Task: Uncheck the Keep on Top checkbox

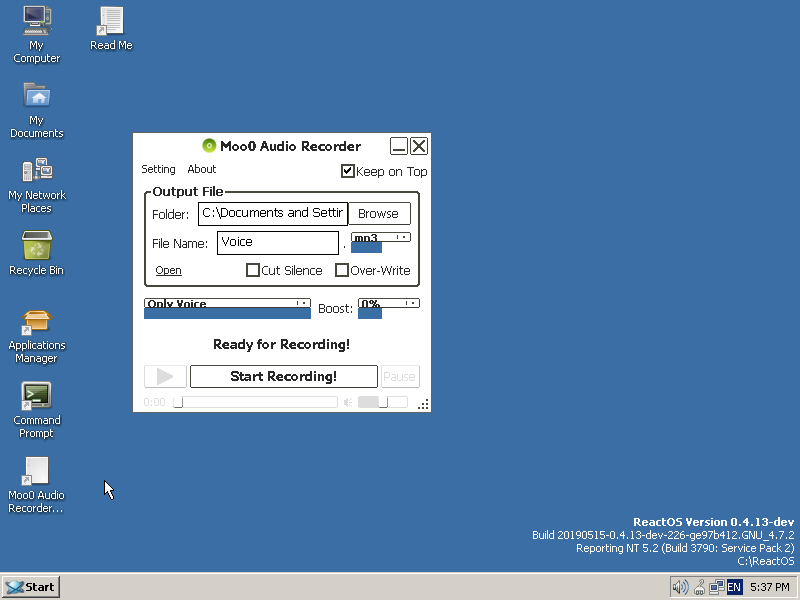Action: point(347,171)
